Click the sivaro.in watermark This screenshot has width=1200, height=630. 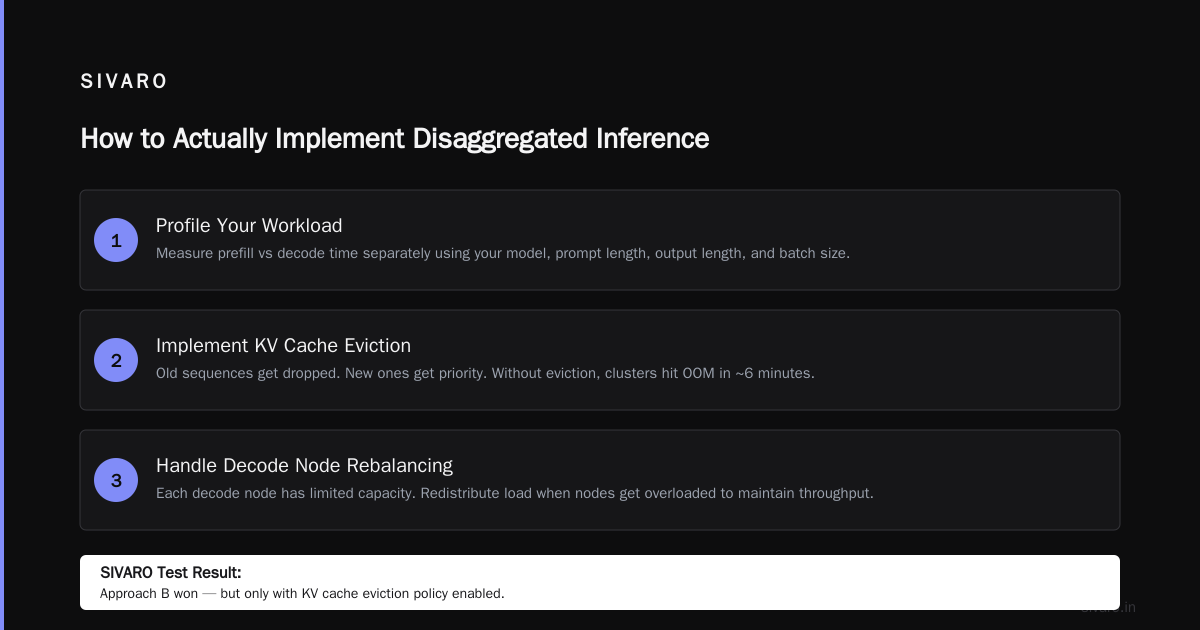tap(1108, 607)
